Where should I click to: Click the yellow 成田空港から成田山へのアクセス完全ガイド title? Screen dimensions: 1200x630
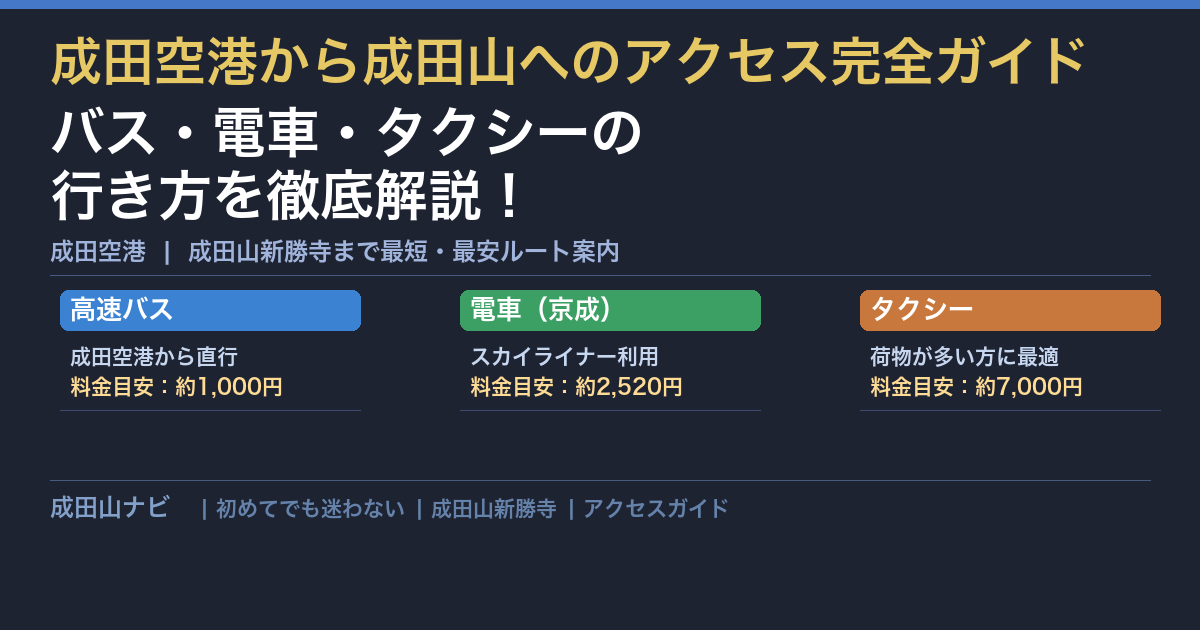568,62
